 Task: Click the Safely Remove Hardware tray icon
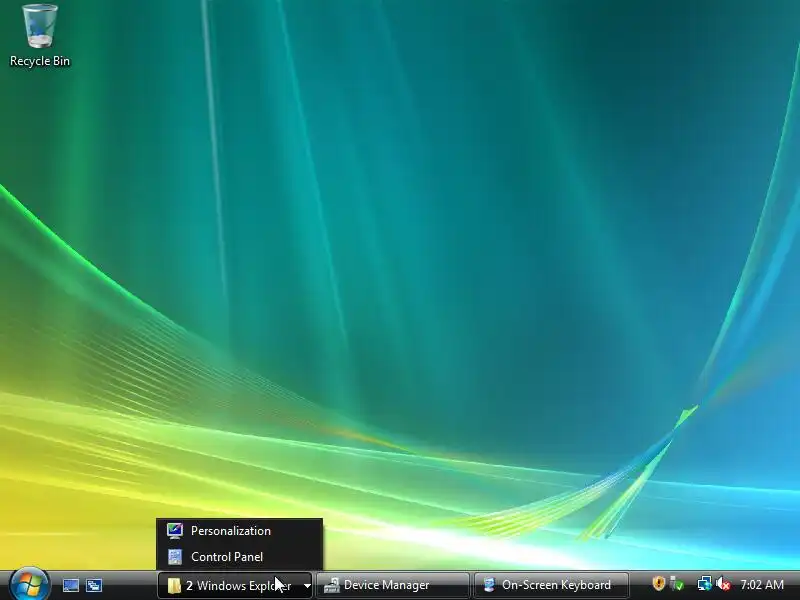tap(677, 583)
